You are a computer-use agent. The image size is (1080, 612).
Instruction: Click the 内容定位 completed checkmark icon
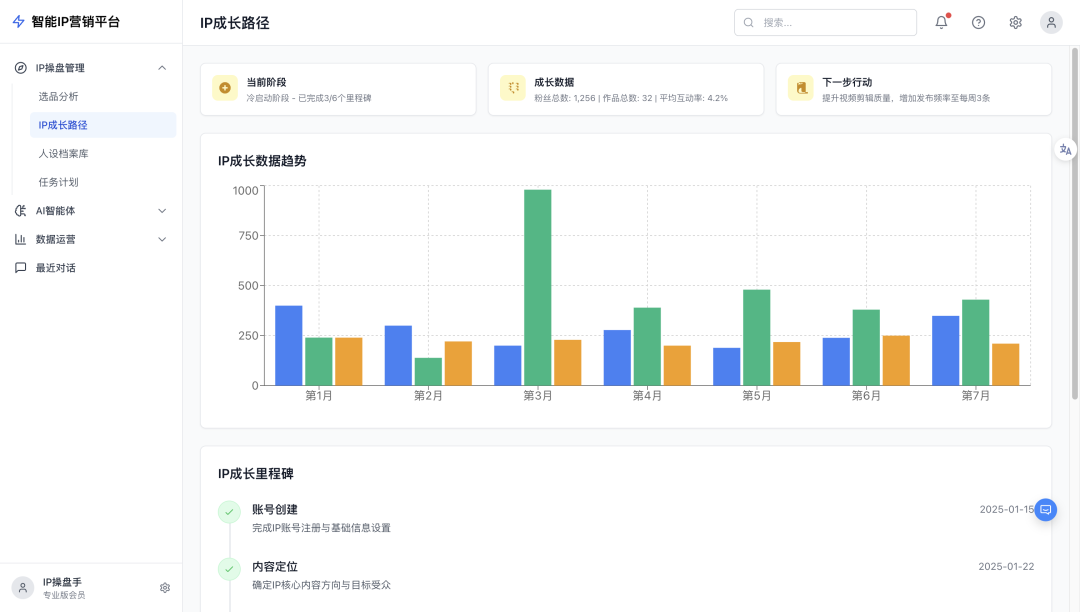coord(229,569)
